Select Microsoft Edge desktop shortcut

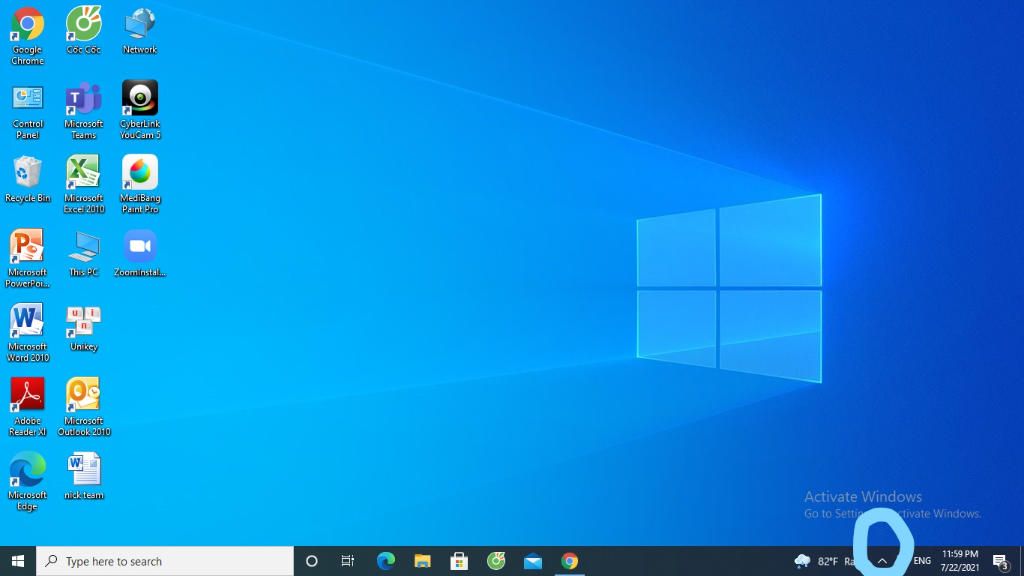(27, 481)
